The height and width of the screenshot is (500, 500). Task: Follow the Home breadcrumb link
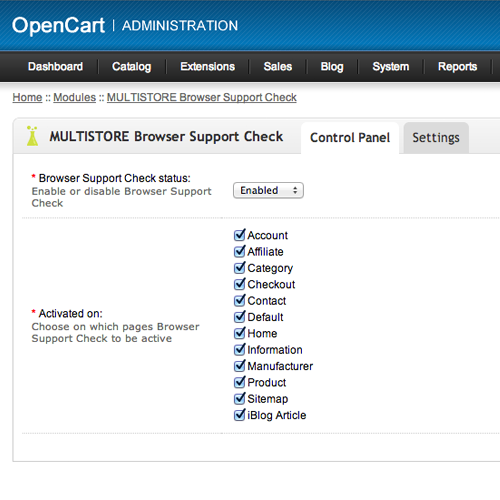[27, 97]
